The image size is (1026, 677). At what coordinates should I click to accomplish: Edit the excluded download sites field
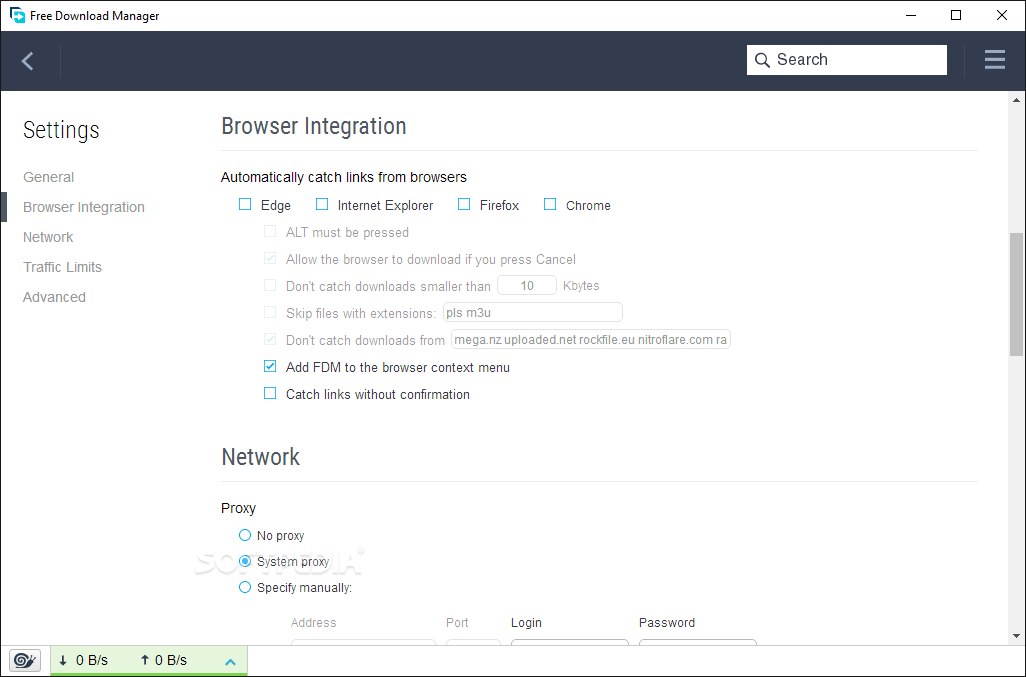click(591, 339)
